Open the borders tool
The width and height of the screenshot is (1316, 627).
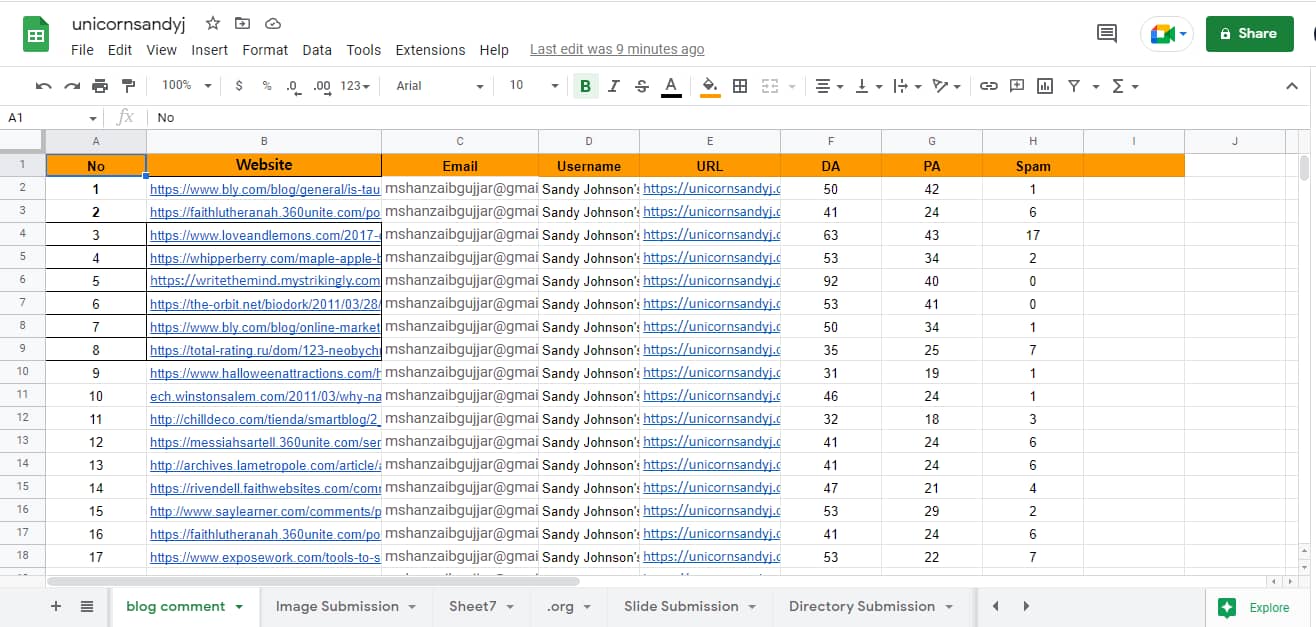click(x=740, y=86)
